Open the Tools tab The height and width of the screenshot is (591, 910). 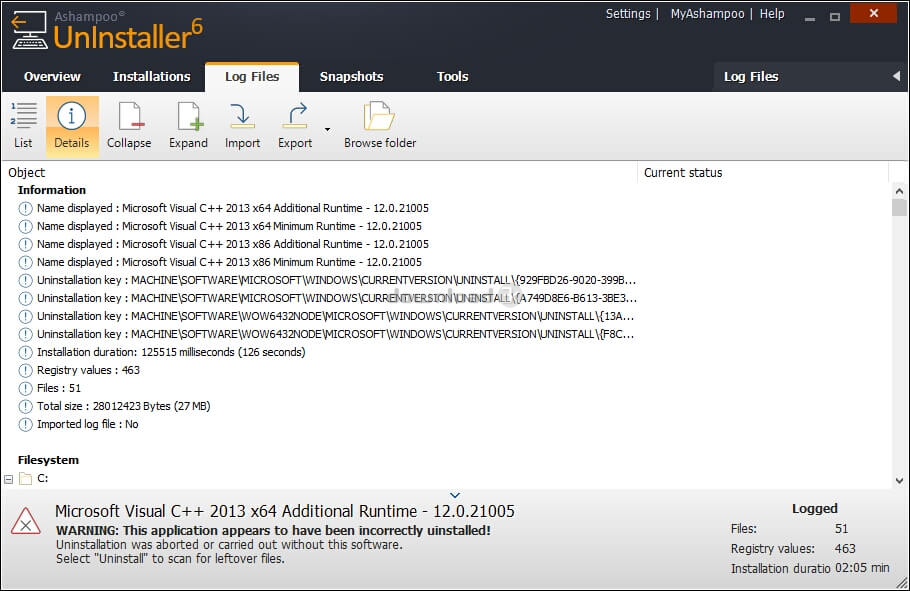[x=453, y=77]
